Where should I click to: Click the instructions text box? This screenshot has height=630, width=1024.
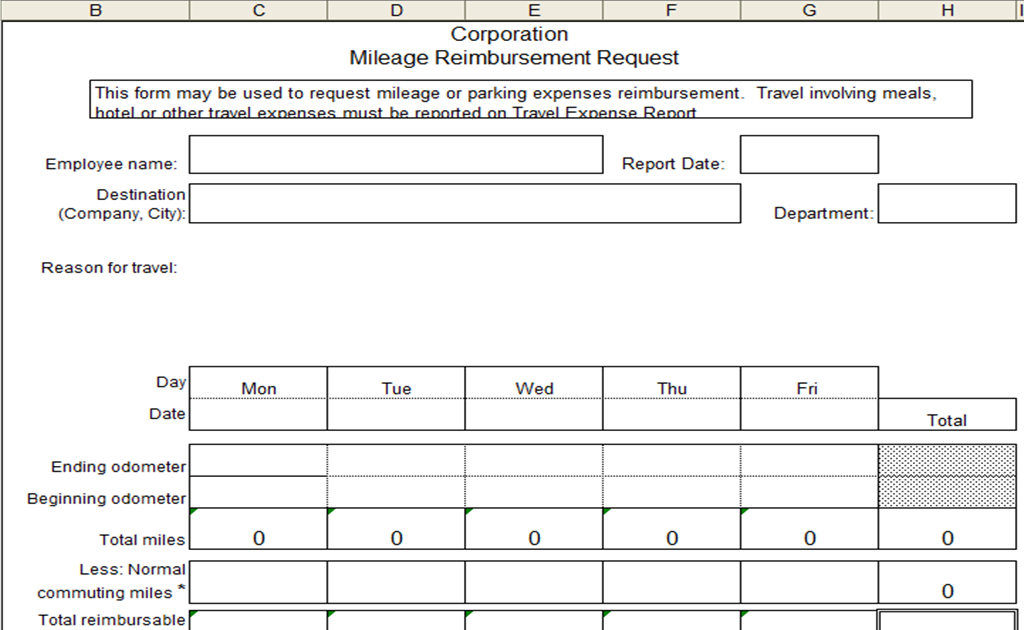(x=530, y=98)
